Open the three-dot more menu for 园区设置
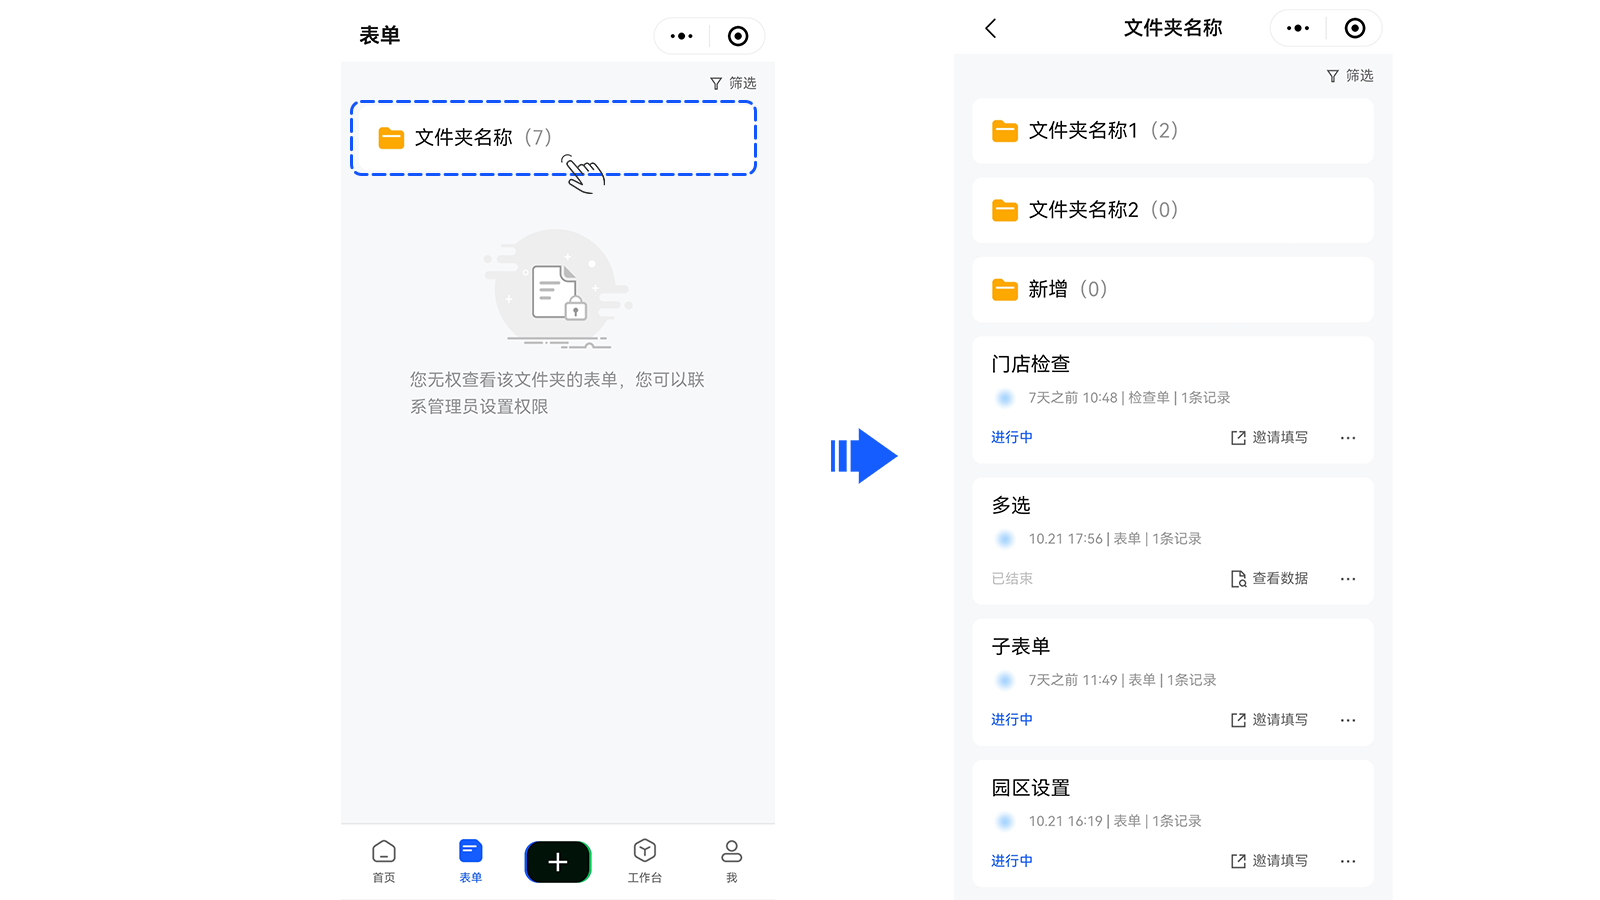This screenshot has width=1600, height=900. (x=1348, y=861)
